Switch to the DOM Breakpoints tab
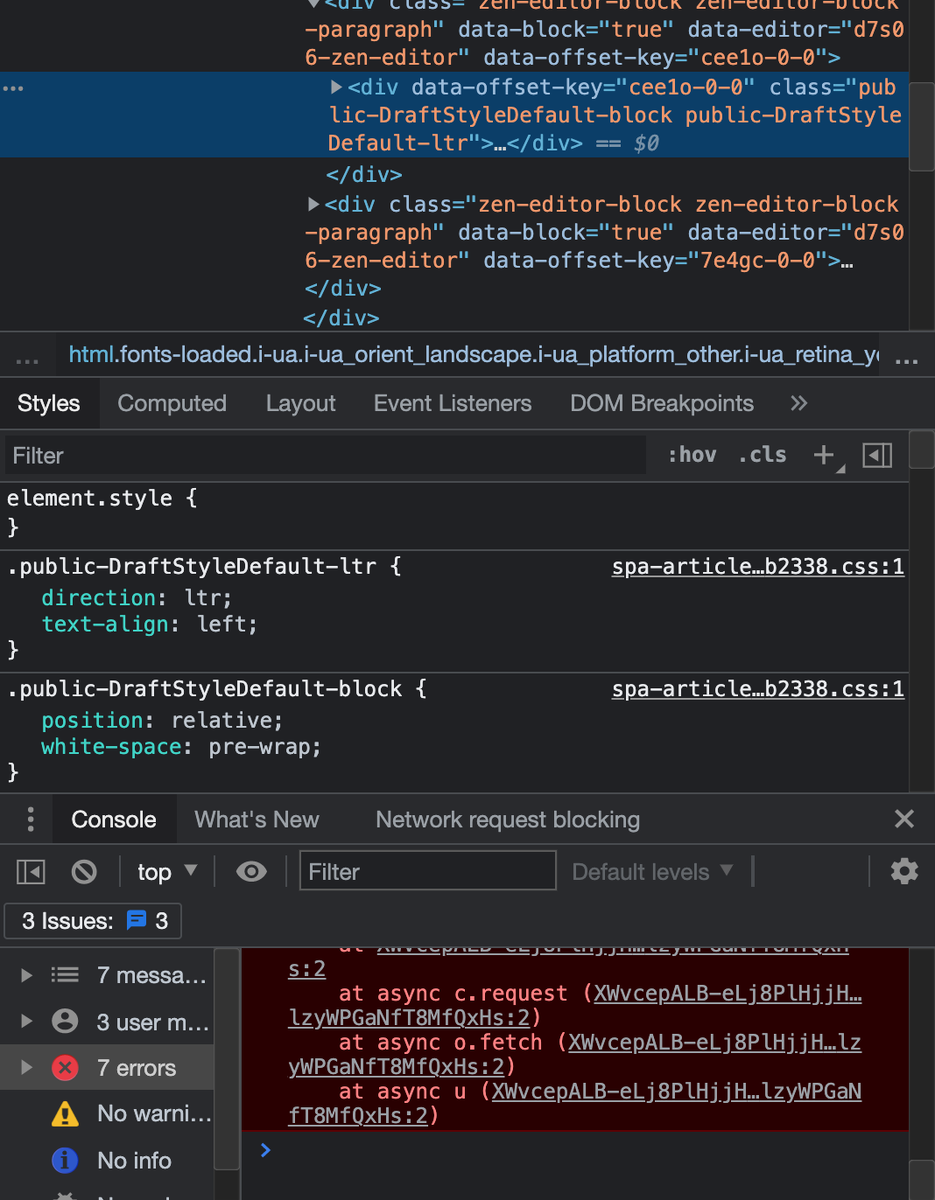This screenshot has width=935, height=1200. (661, 403)
